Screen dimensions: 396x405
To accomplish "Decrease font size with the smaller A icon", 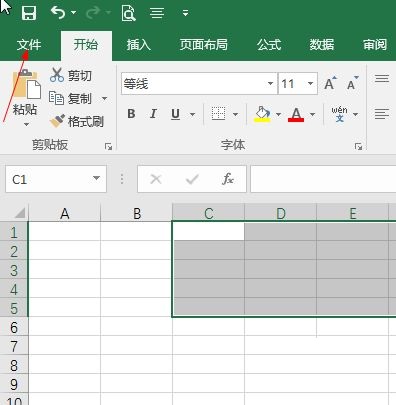I will 352,83.
